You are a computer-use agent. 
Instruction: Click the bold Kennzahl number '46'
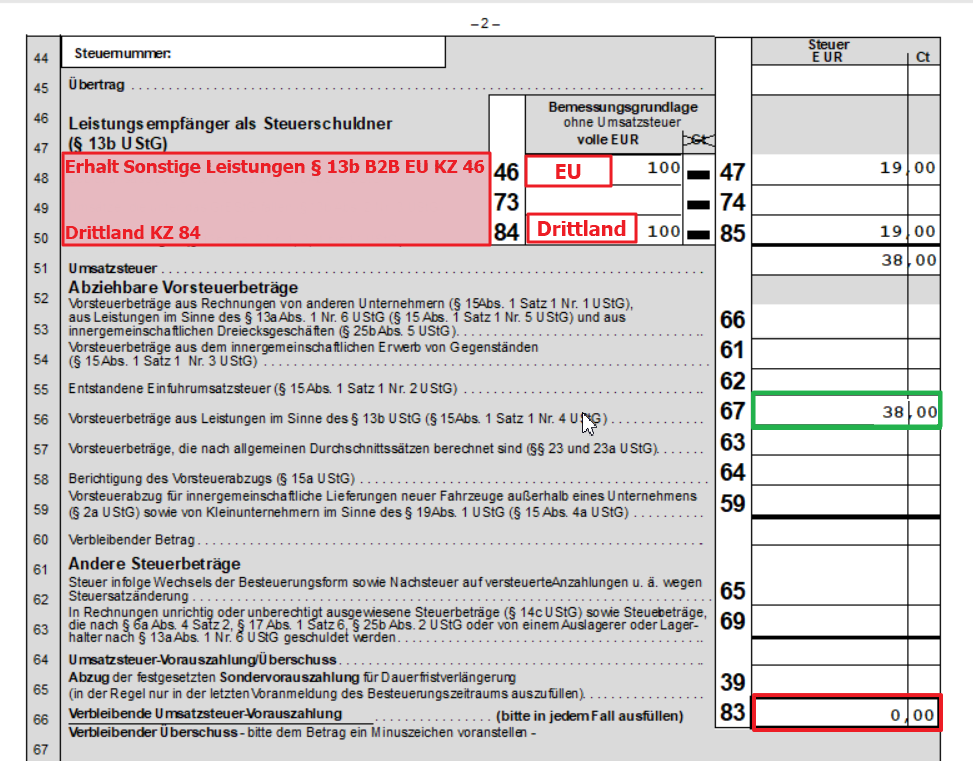[x=506, y=172]
